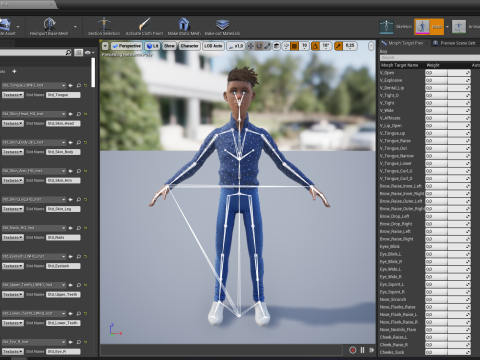Image resolution: width=480 pixels, height=360 pixels.
Task: Click the property matrix grid icon
Action: click(x=78, y=52)
